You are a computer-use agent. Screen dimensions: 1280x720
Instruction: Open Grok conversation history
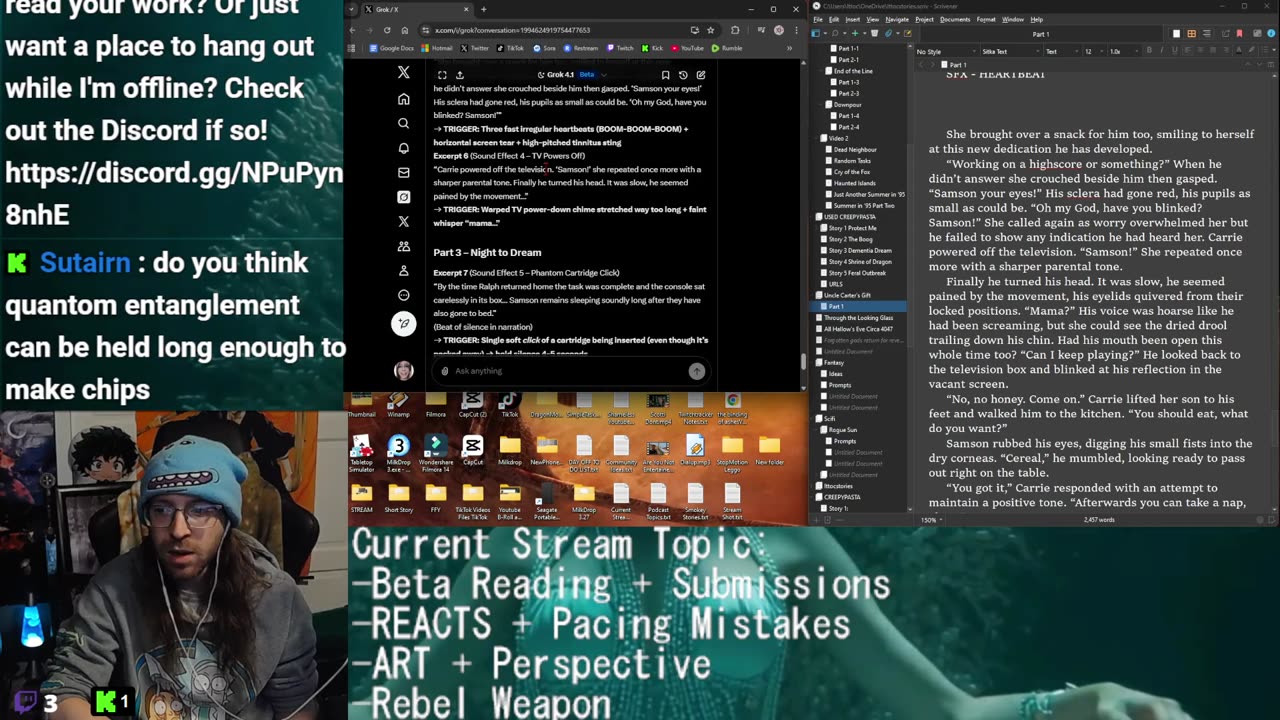point(683,75)
